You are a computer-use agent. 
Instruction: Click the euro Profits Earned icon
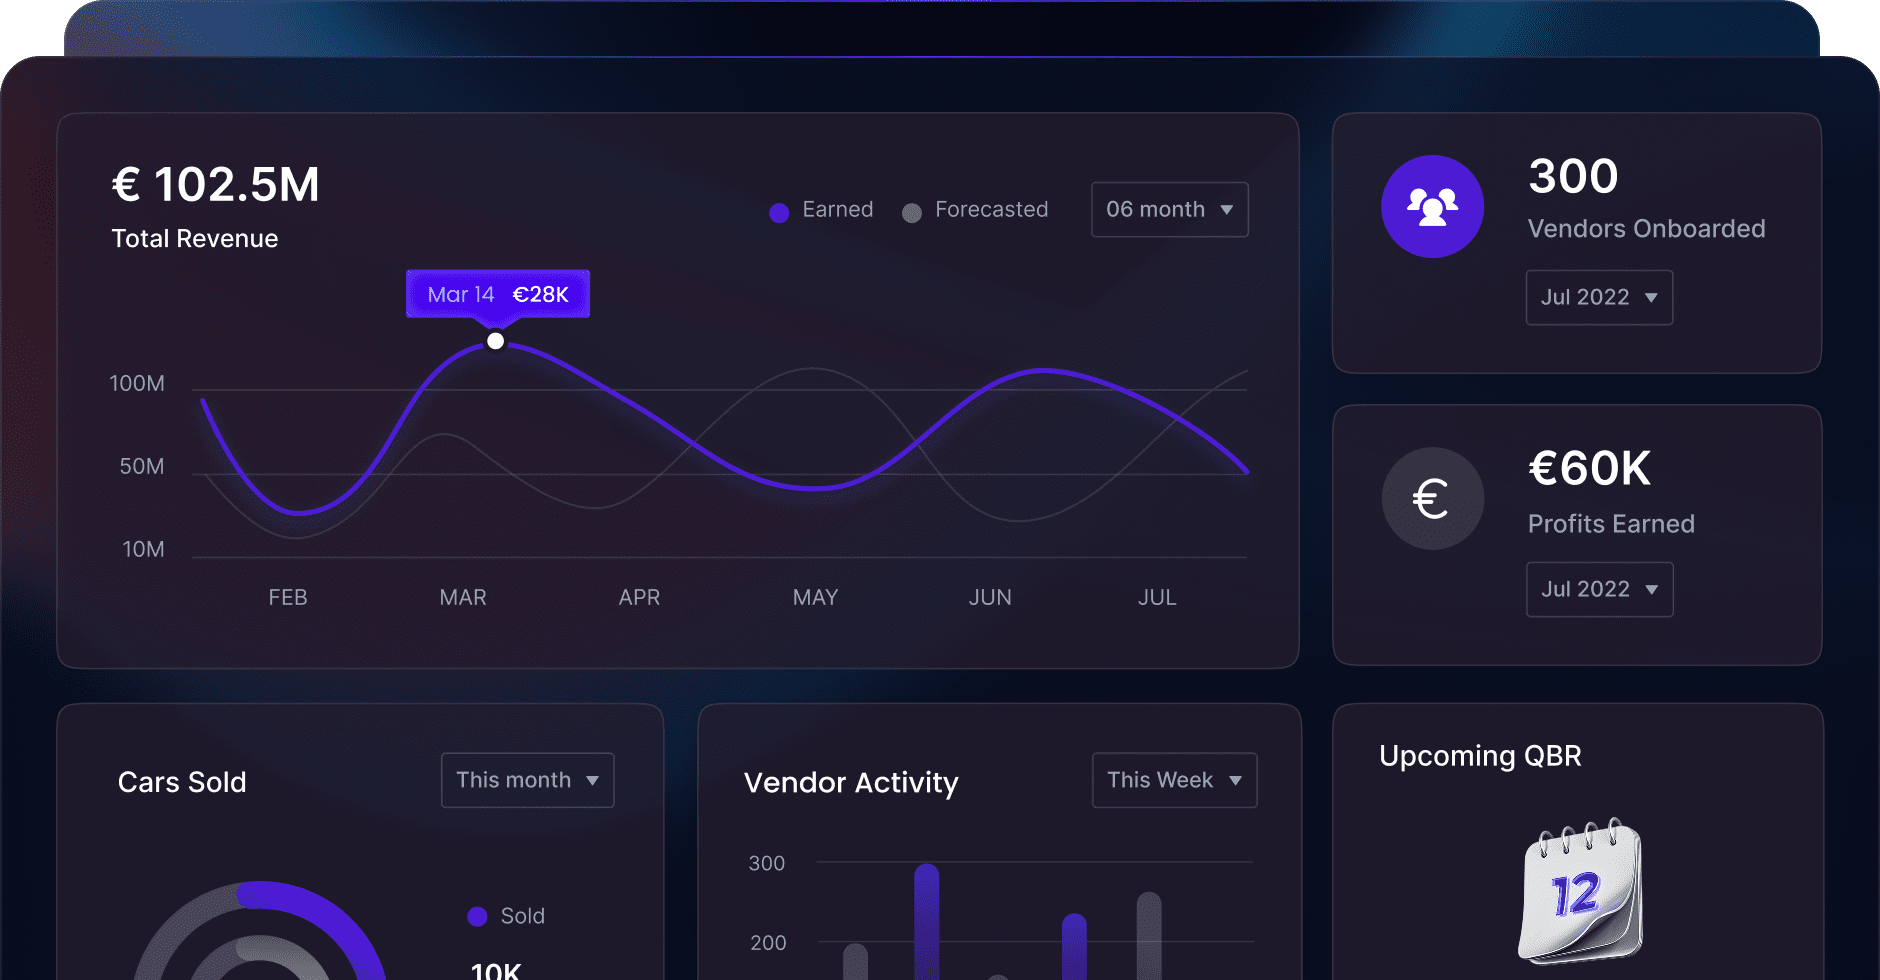coord(1432,498)
